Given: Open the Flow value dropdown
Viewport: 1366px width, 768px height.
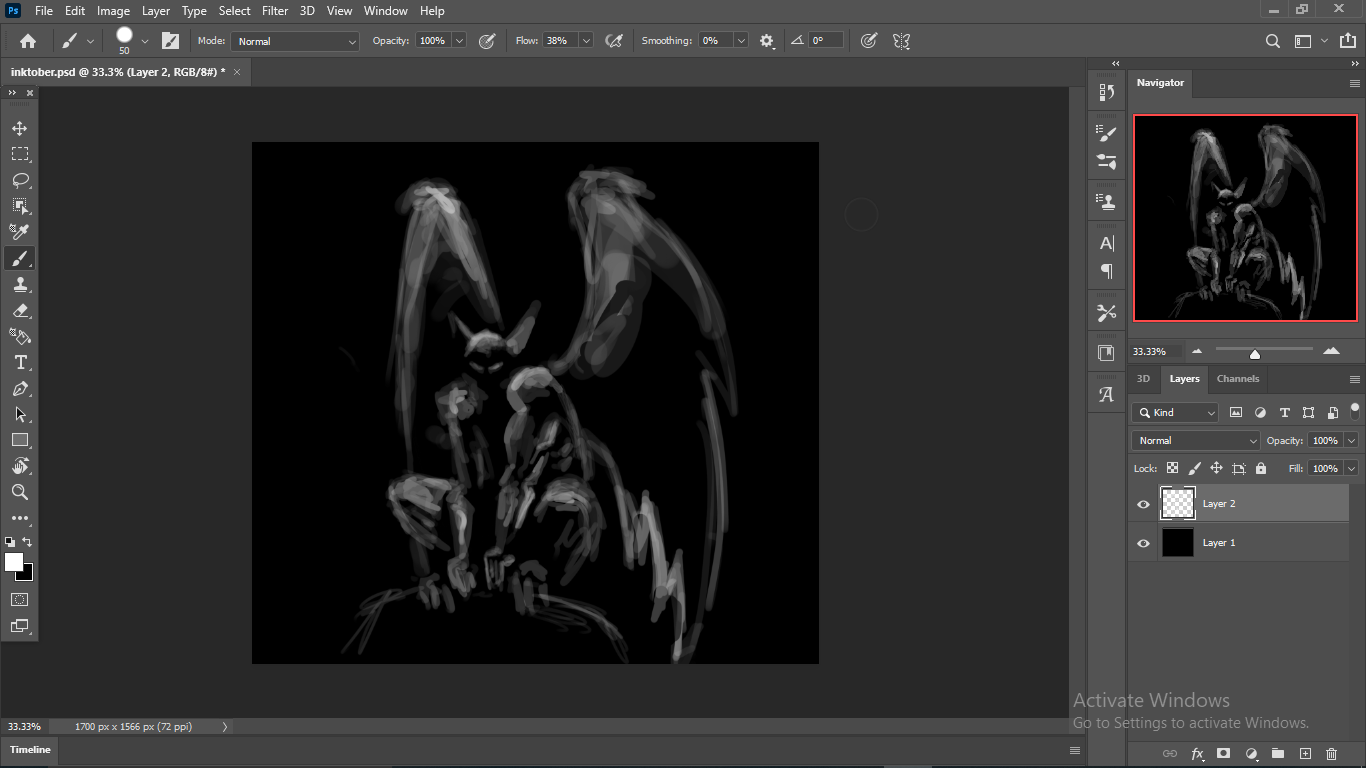Looking at the screenshot, I should pos(586,41).
